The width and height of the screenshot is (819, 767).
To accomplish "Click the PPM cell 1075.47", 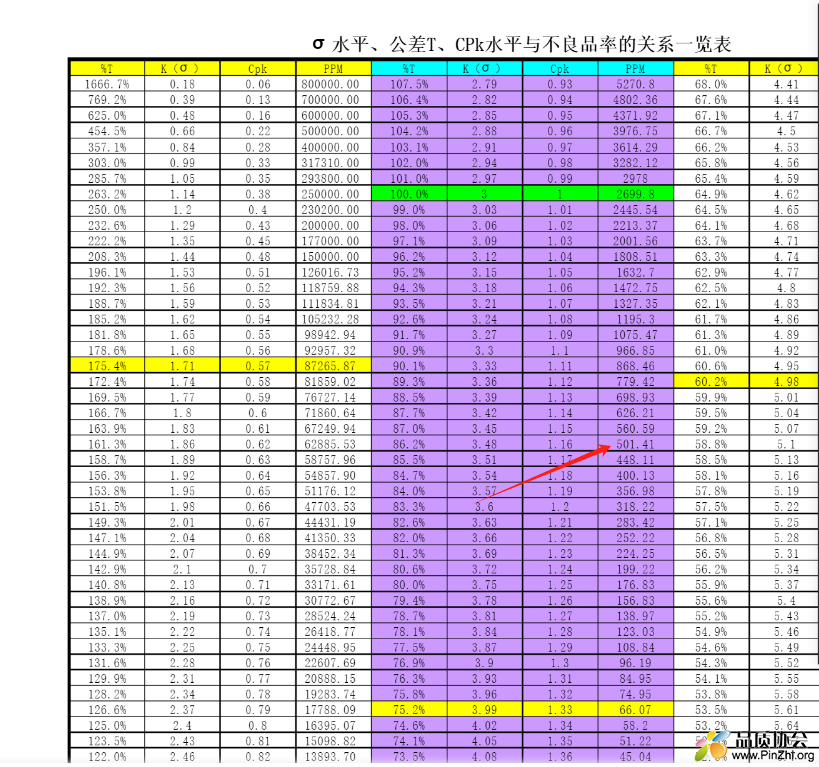I will pos(636,334).
